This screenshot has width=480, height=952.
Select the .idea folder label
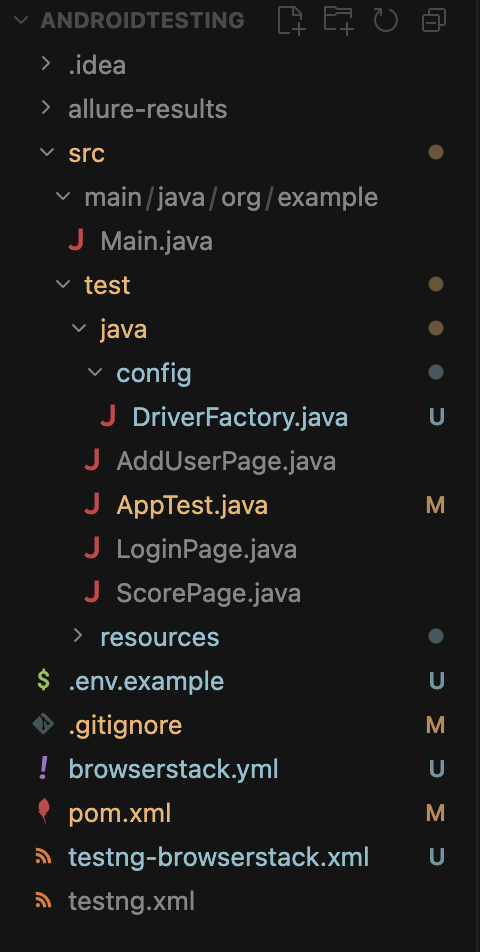coord(97,64)
